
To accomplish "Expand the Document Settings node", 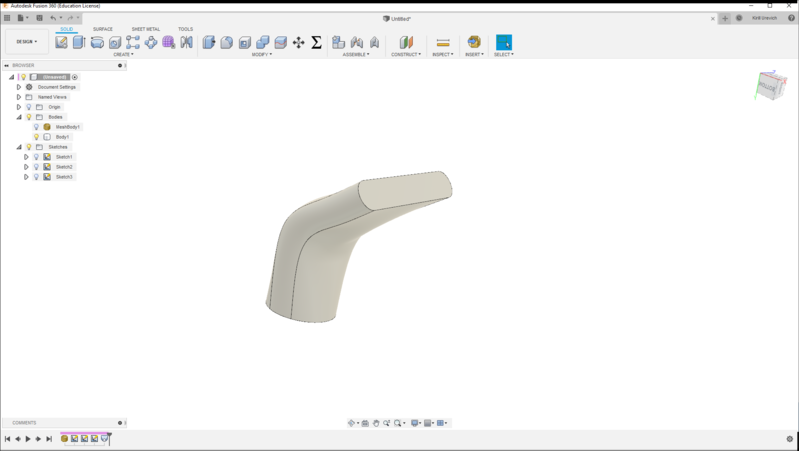I will tap(19, 87).
